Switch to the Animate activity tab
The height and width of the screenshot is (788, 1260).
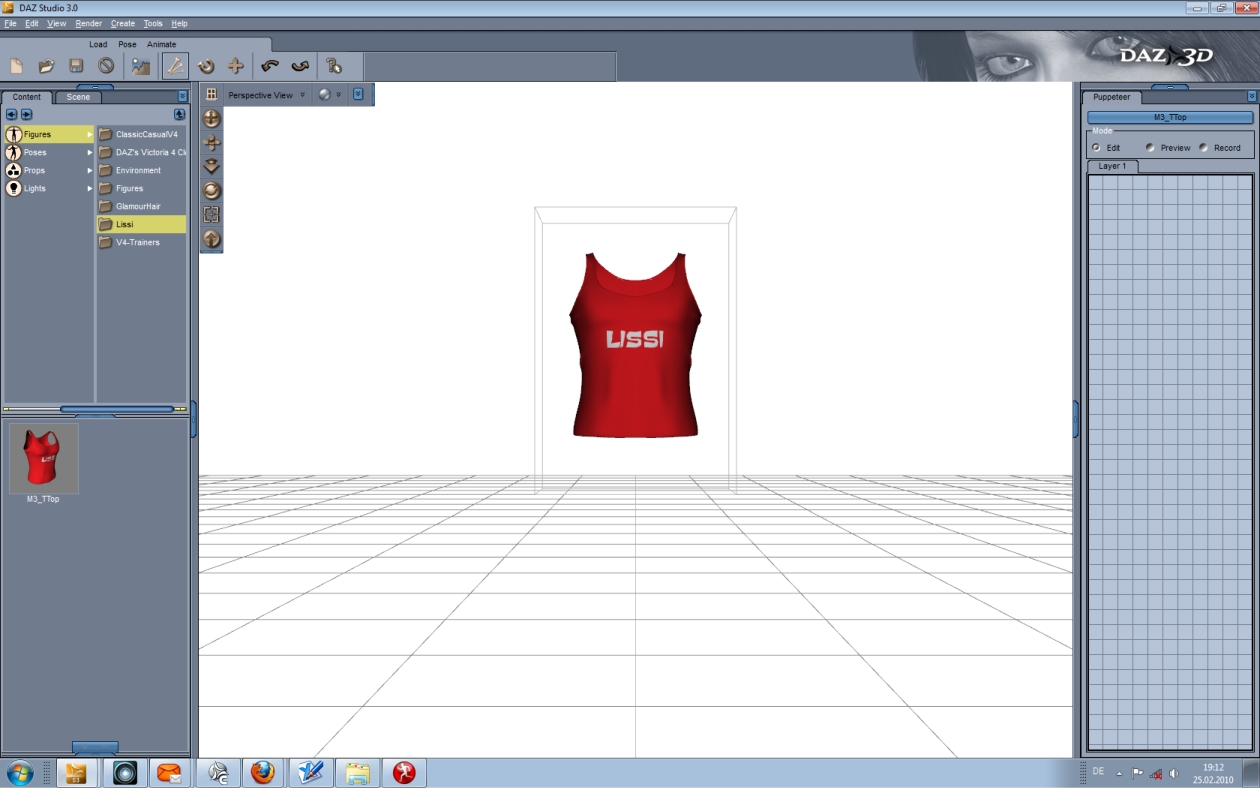[161, 44]
